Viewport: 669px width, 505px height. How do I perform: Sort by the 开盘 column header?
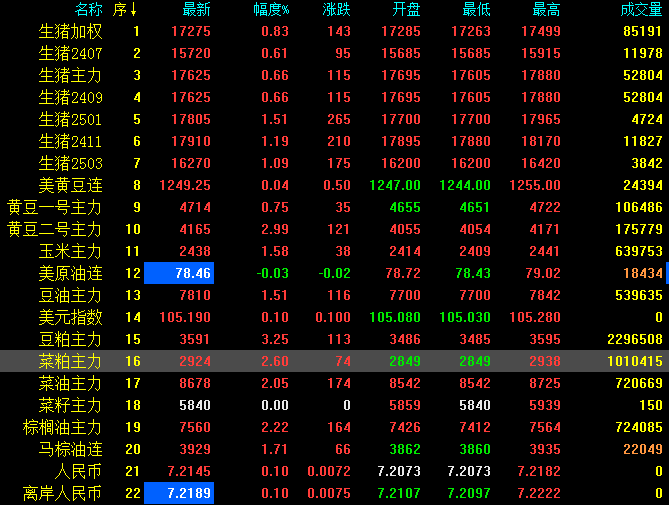tap(406, 9)
